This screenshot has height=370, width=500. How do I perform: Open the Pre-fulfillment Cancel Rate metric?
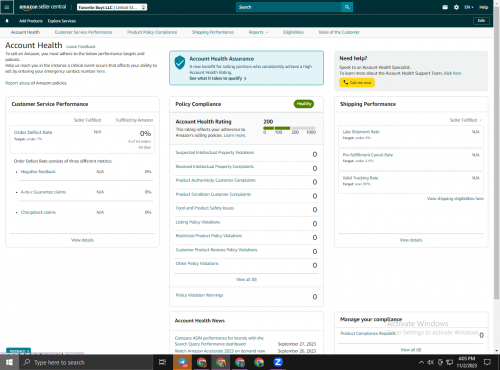(x=368, y=155)
